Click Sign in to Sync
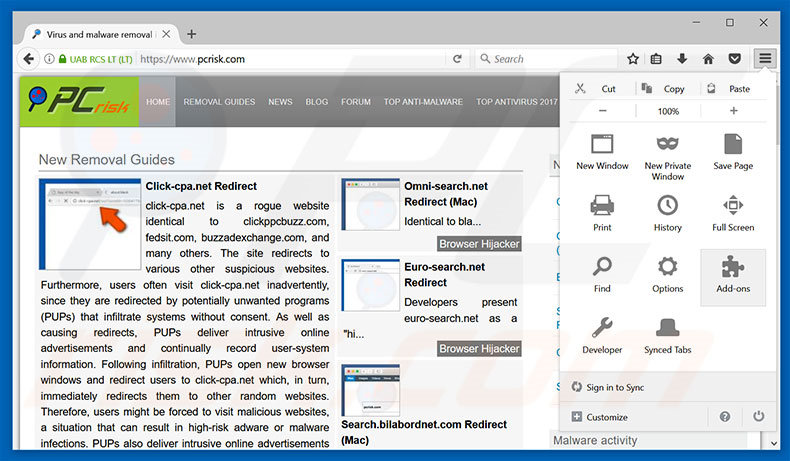Image resolution: width=790 pixels, height=461 pixels. 608,387
